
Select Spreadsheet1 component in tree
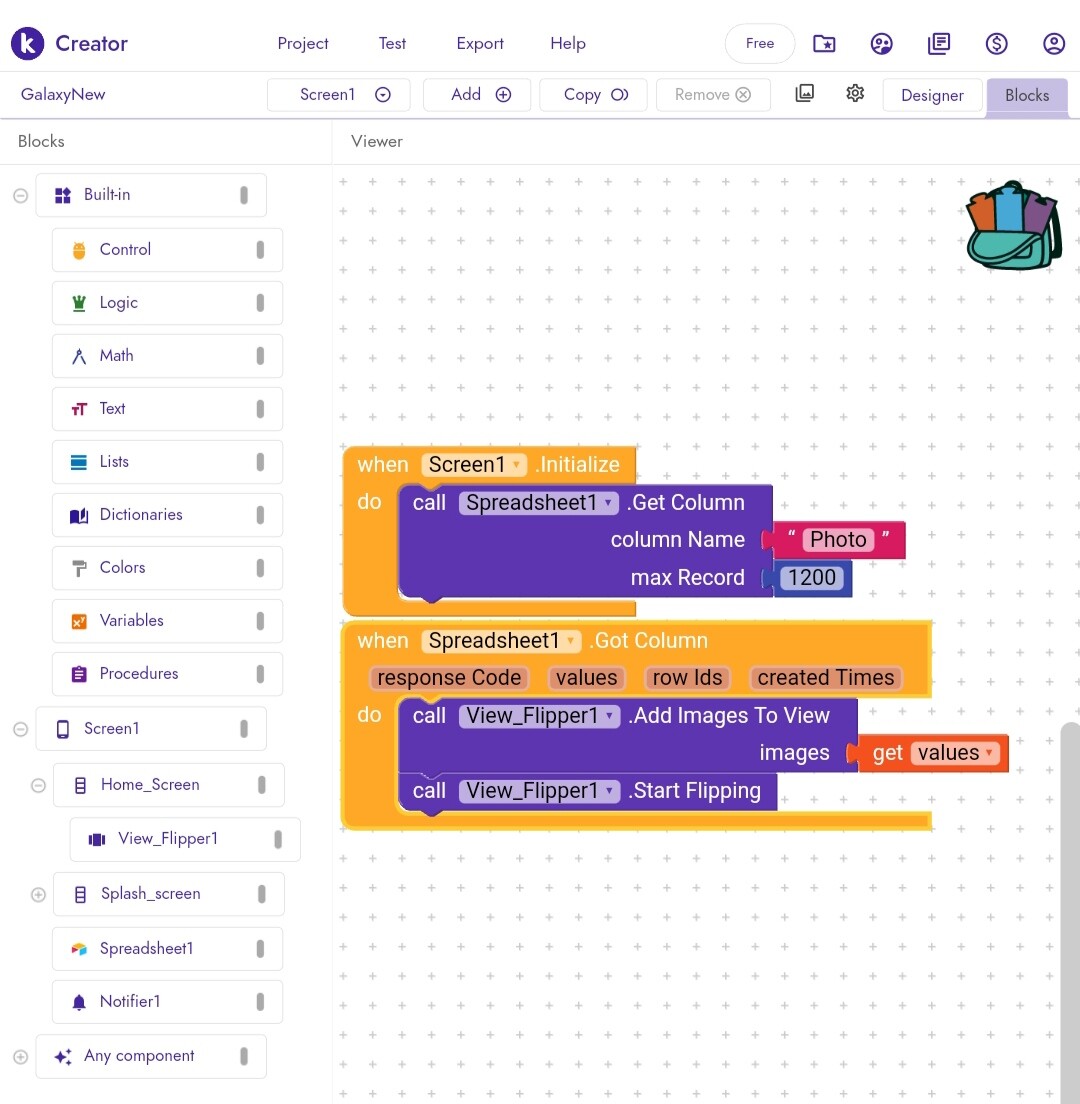[x=168, y=948]
